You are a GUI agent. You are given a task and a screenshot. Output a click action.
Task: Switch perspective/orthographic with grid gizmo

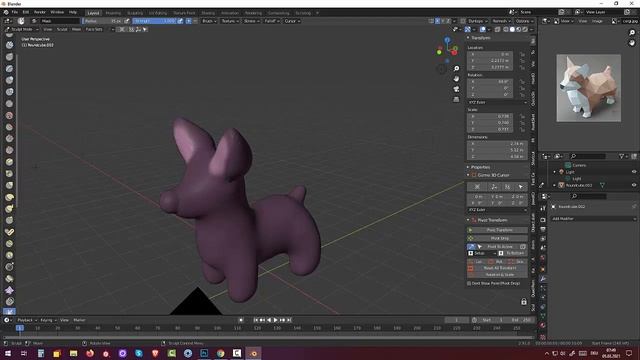(456, 99)
